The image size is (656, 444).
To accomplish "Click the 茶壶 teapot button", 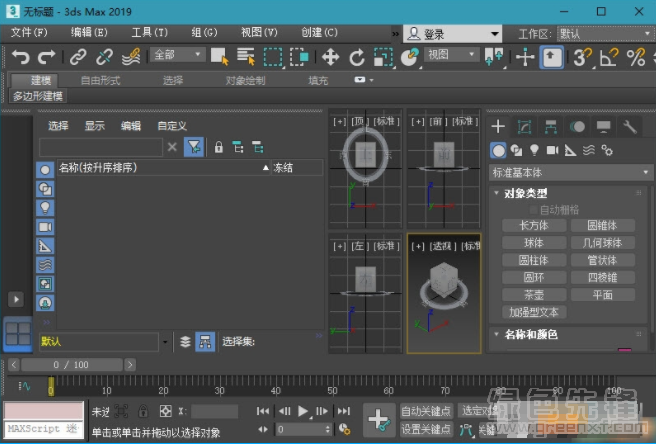I will (534, 295).
